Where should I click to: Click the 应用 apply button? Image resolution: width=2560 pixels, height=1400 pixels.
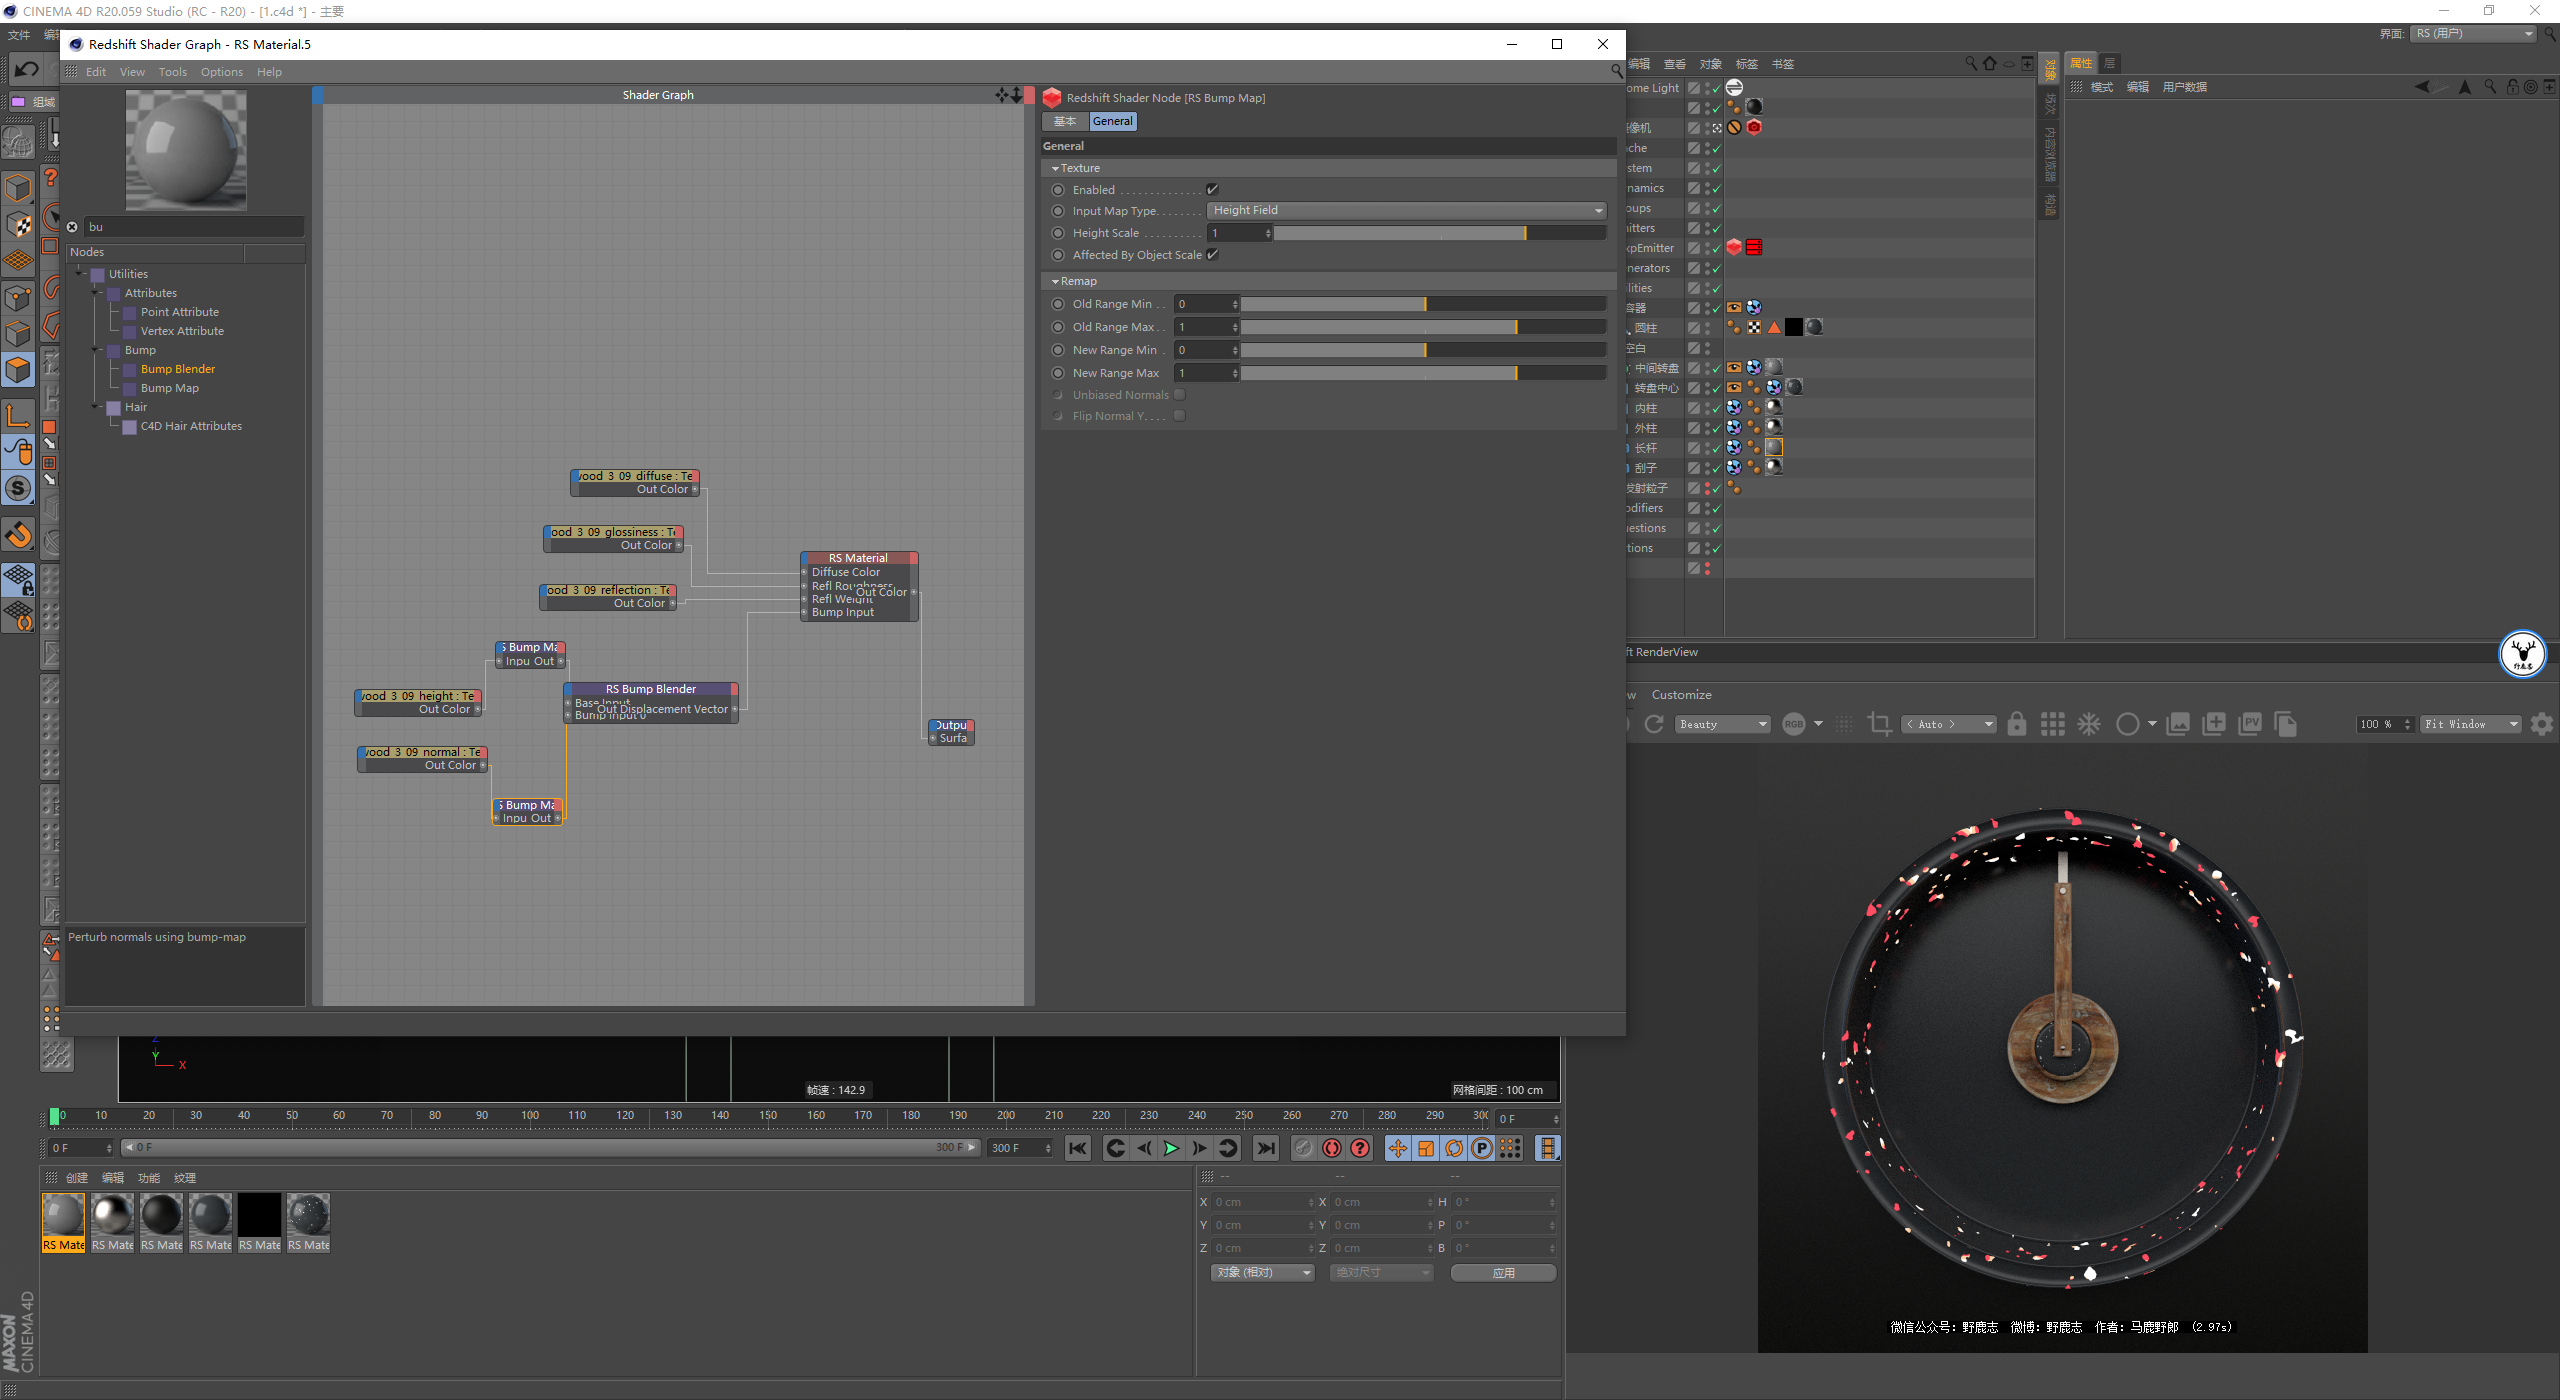(x=1503, y=1272)
